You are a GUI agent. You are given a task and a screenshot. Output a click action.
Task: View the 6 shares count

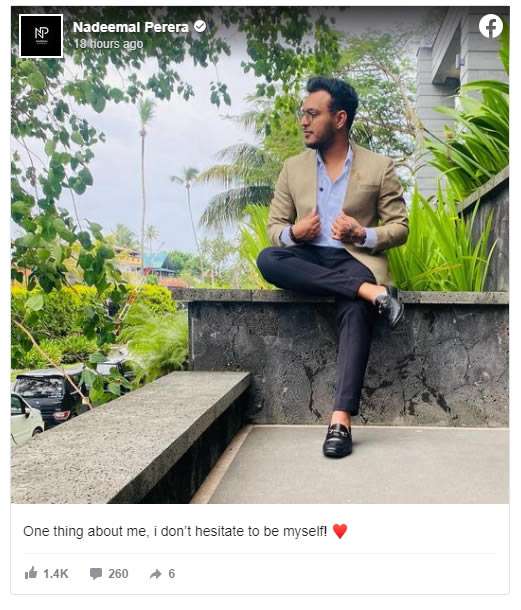coord(172,574)
